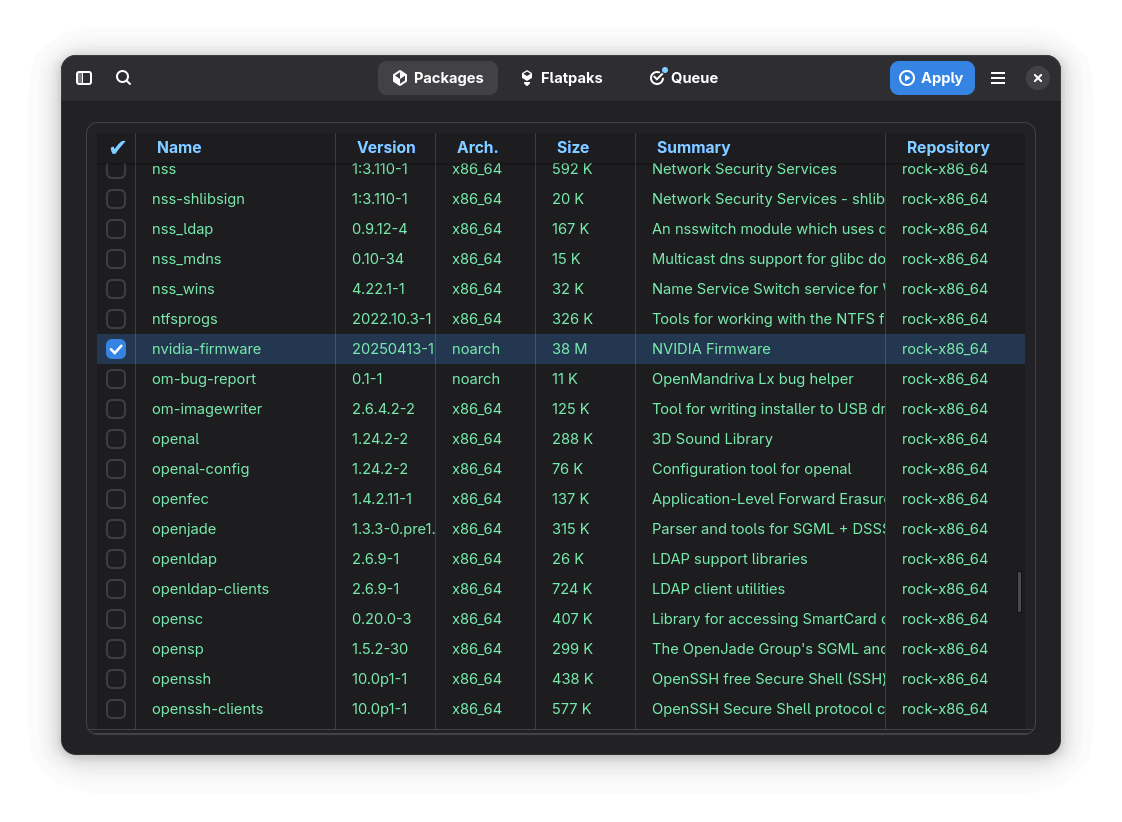Image resolution: width=1122 pixels, height=822 pixels.
Task: Select the openldap-clients row
Action: coord(210,589)
